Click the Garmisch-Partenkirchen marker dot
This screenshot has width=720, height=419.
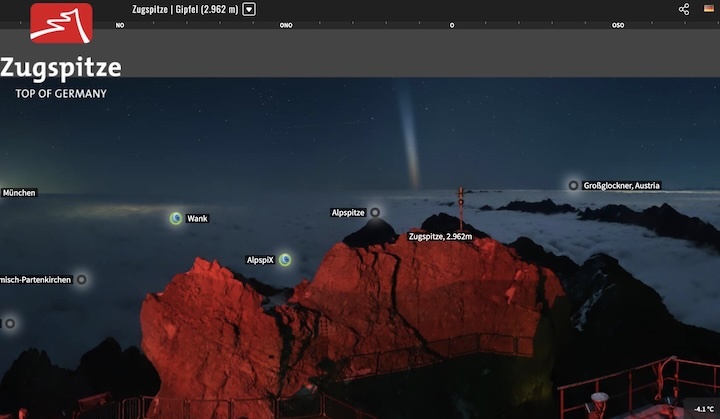[82, 280]
